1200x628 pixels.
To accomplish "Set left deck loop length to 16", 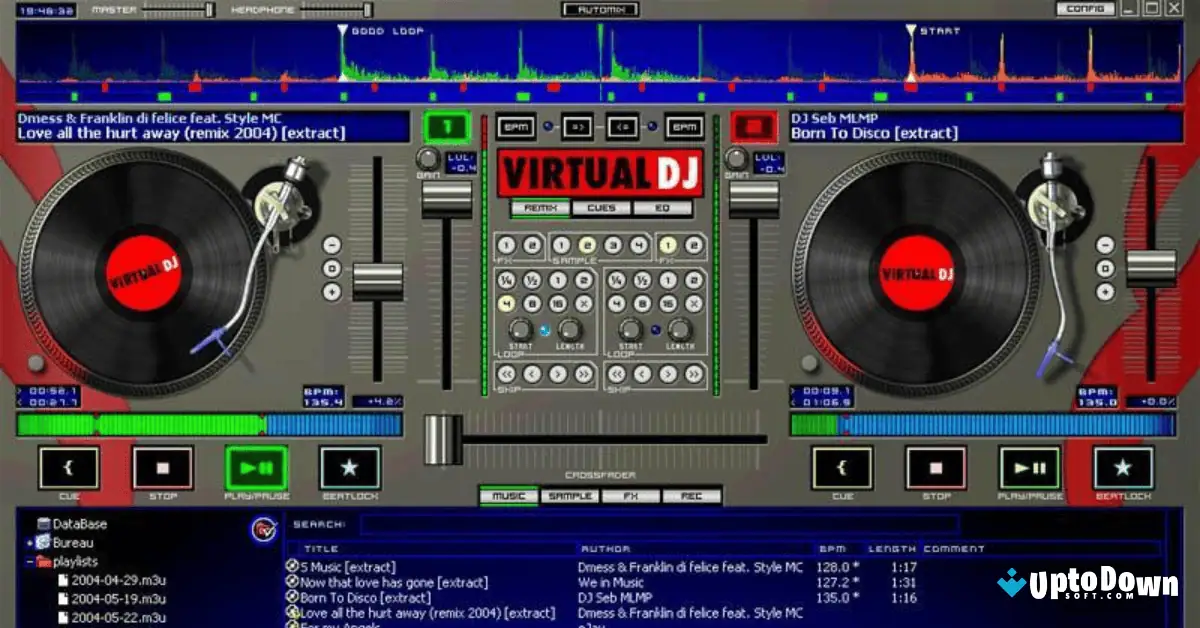I will tap(560, 302).
